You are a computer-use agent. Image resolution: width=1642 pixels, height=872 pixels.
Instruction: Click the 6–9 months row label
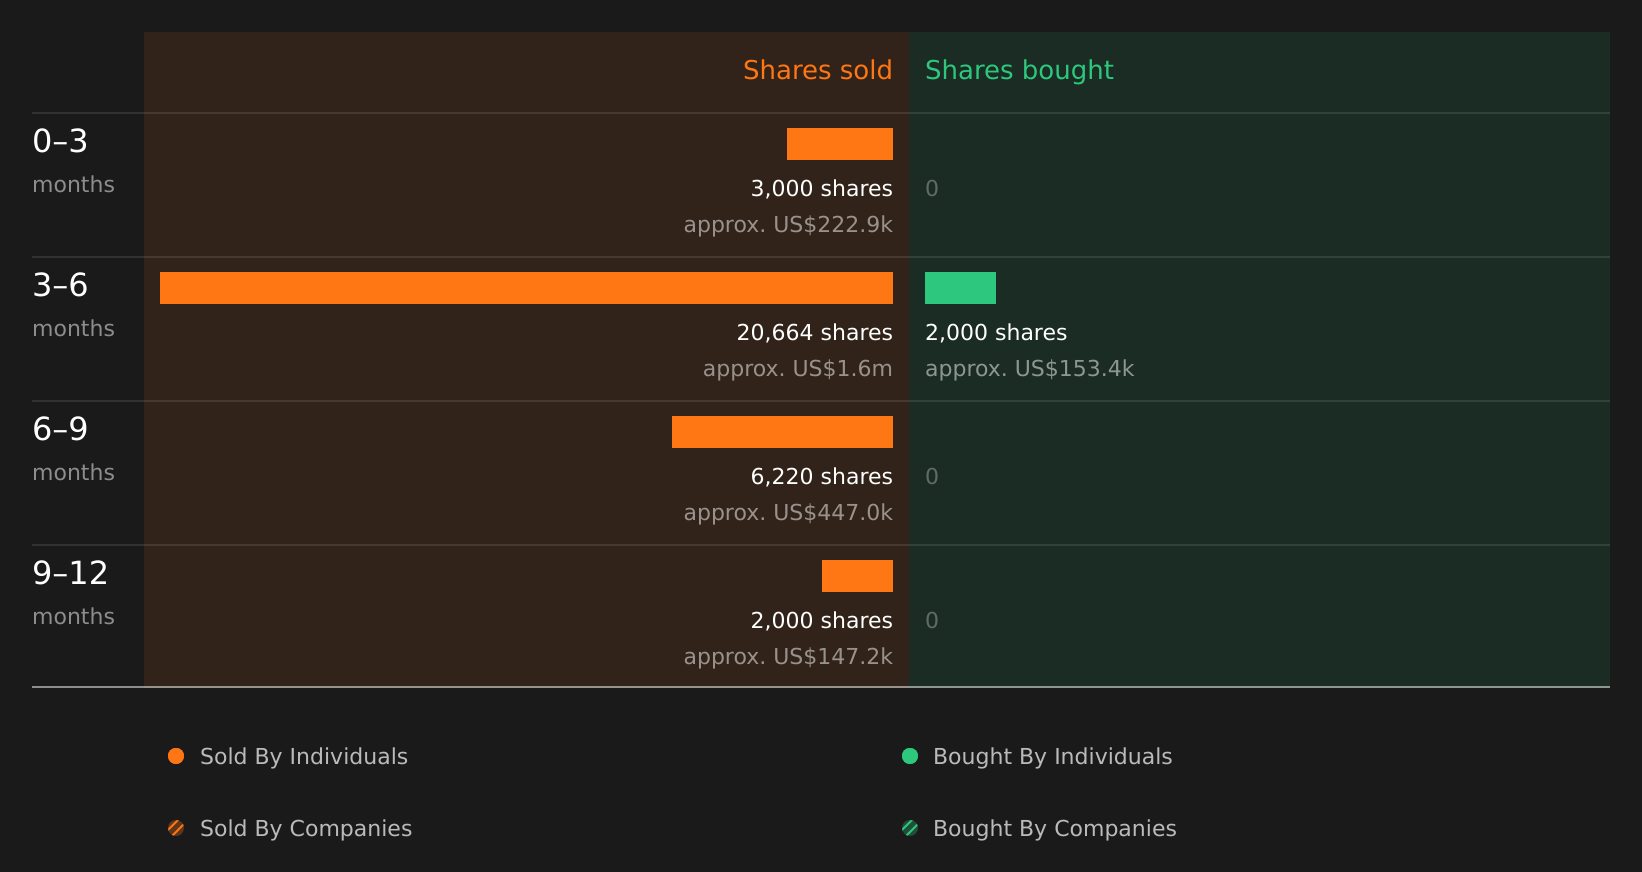pyautogui.click(x=73, y=449)
